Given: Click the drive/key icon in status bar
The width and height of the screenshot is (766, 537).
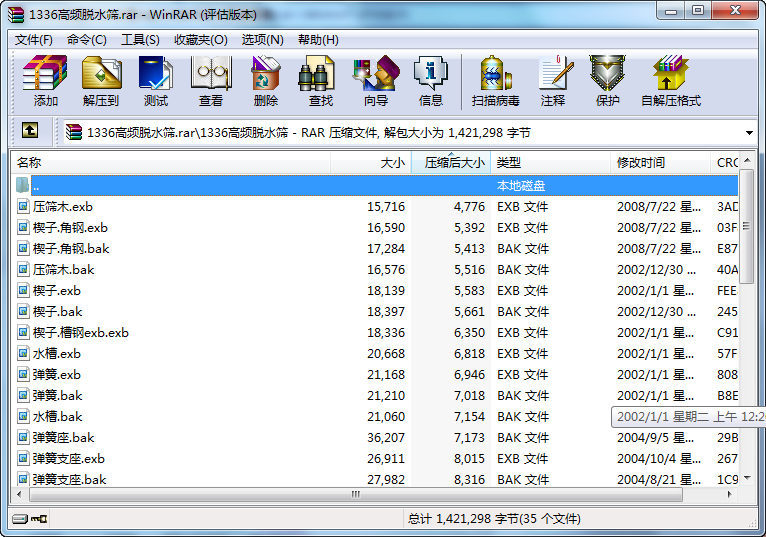Looking at the screenshot, I should 29,518.
